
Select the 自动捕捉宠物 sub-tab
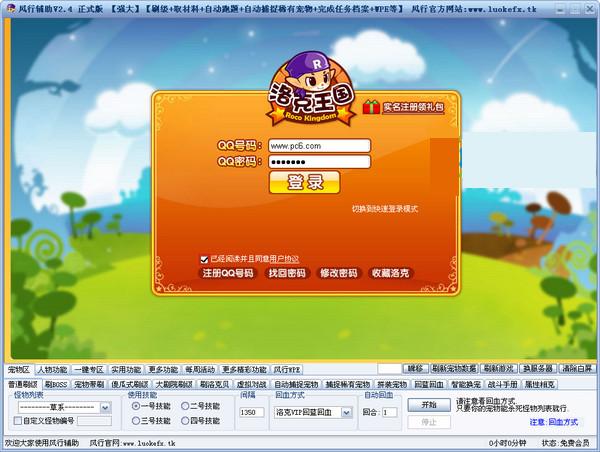click(x=296, y=385)
